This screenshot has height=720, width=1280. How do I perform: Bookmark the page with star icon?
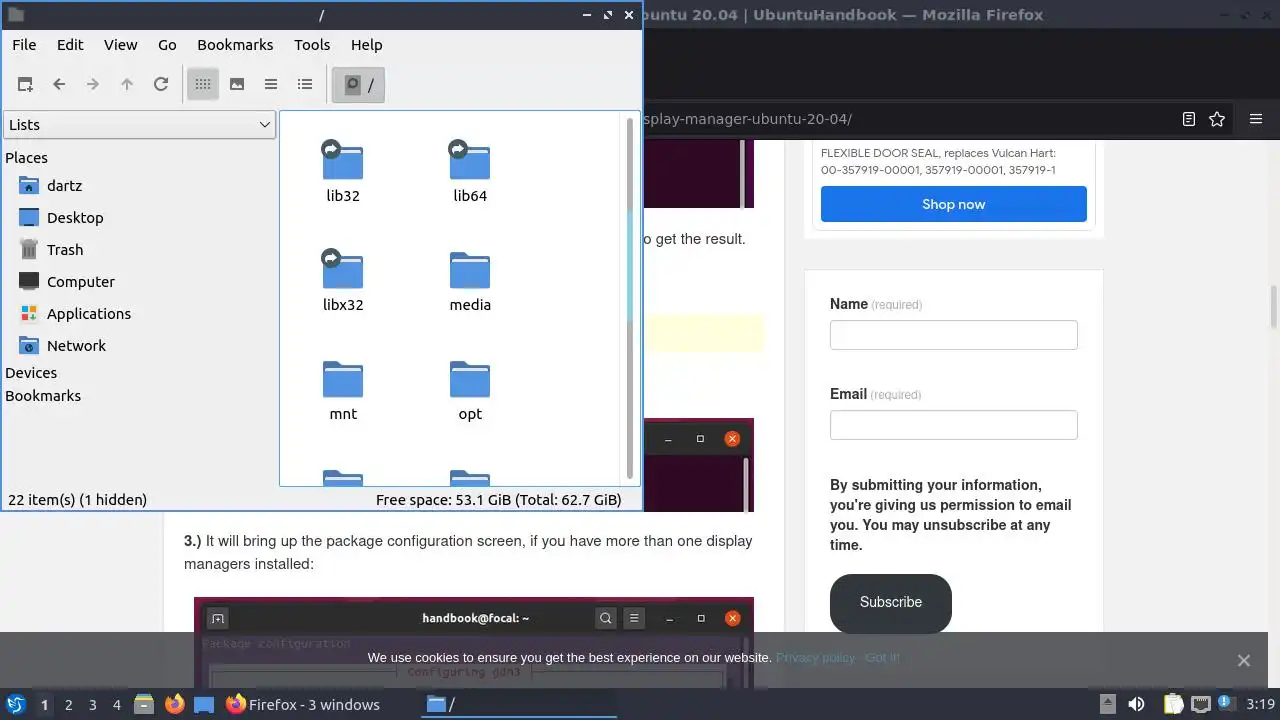coord(1217,119)
